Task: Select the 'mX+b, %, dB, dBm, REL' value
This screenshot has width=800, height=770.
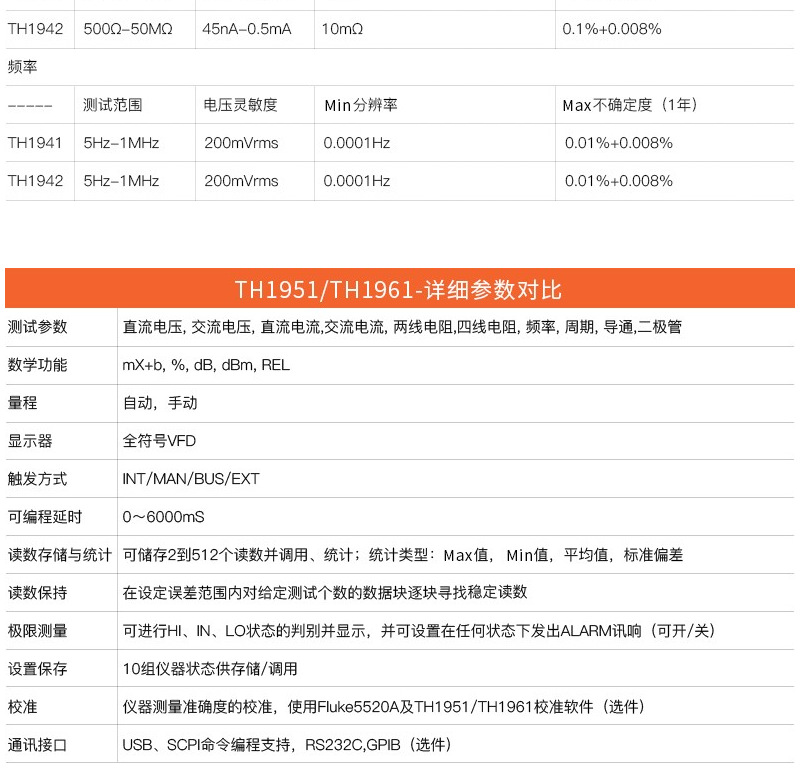Action: [x=206, y=365]
